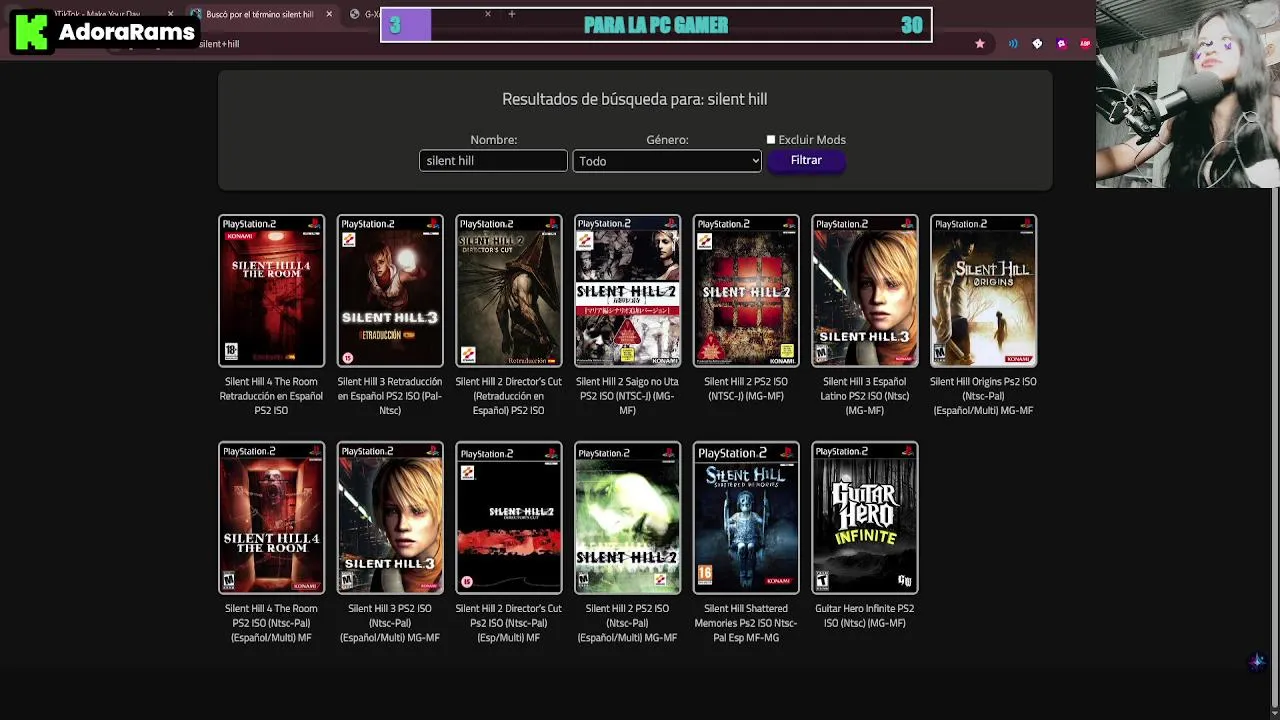Click the Silent Hill 2 Saigo no Uta cover
Viewport: 1280px width, 720px height.
coord(627,291)
